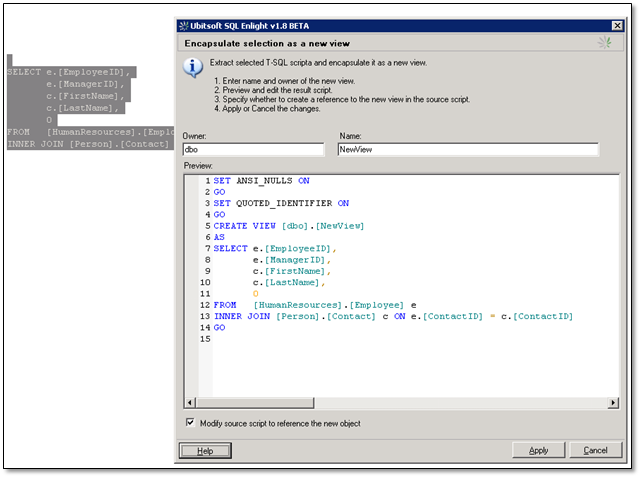This screenshot has height=478, width=641.
Task: Click the blue information icon
Action: coord(193,67)
